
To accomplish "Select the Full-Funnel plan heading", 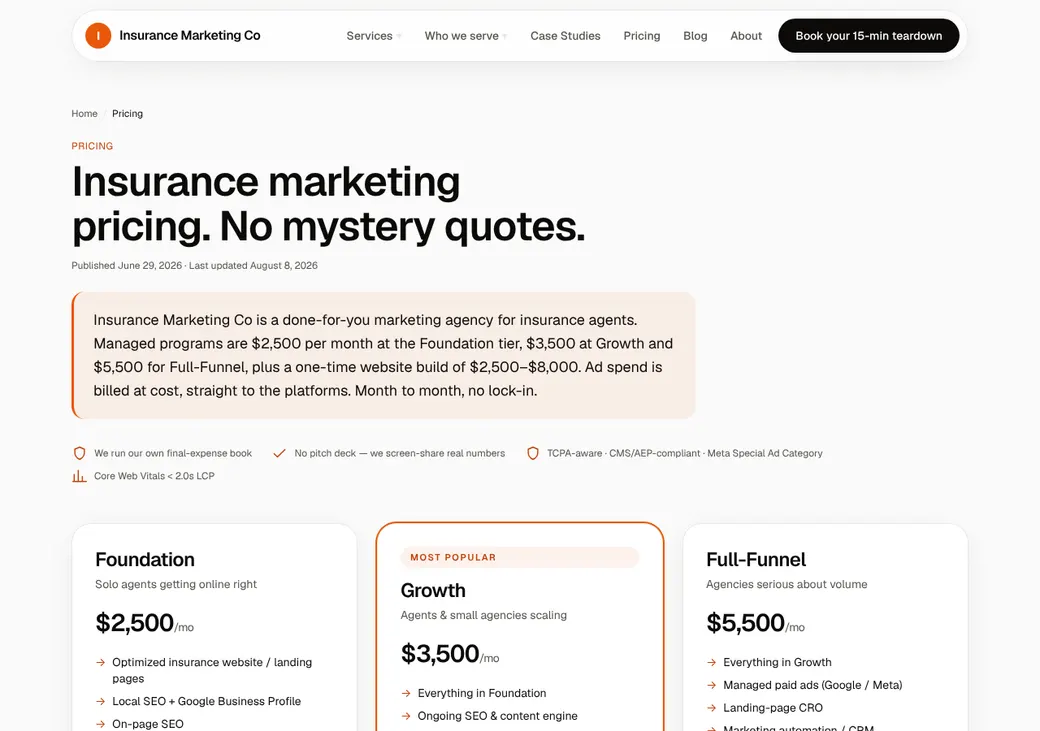I will pos(756,559).
